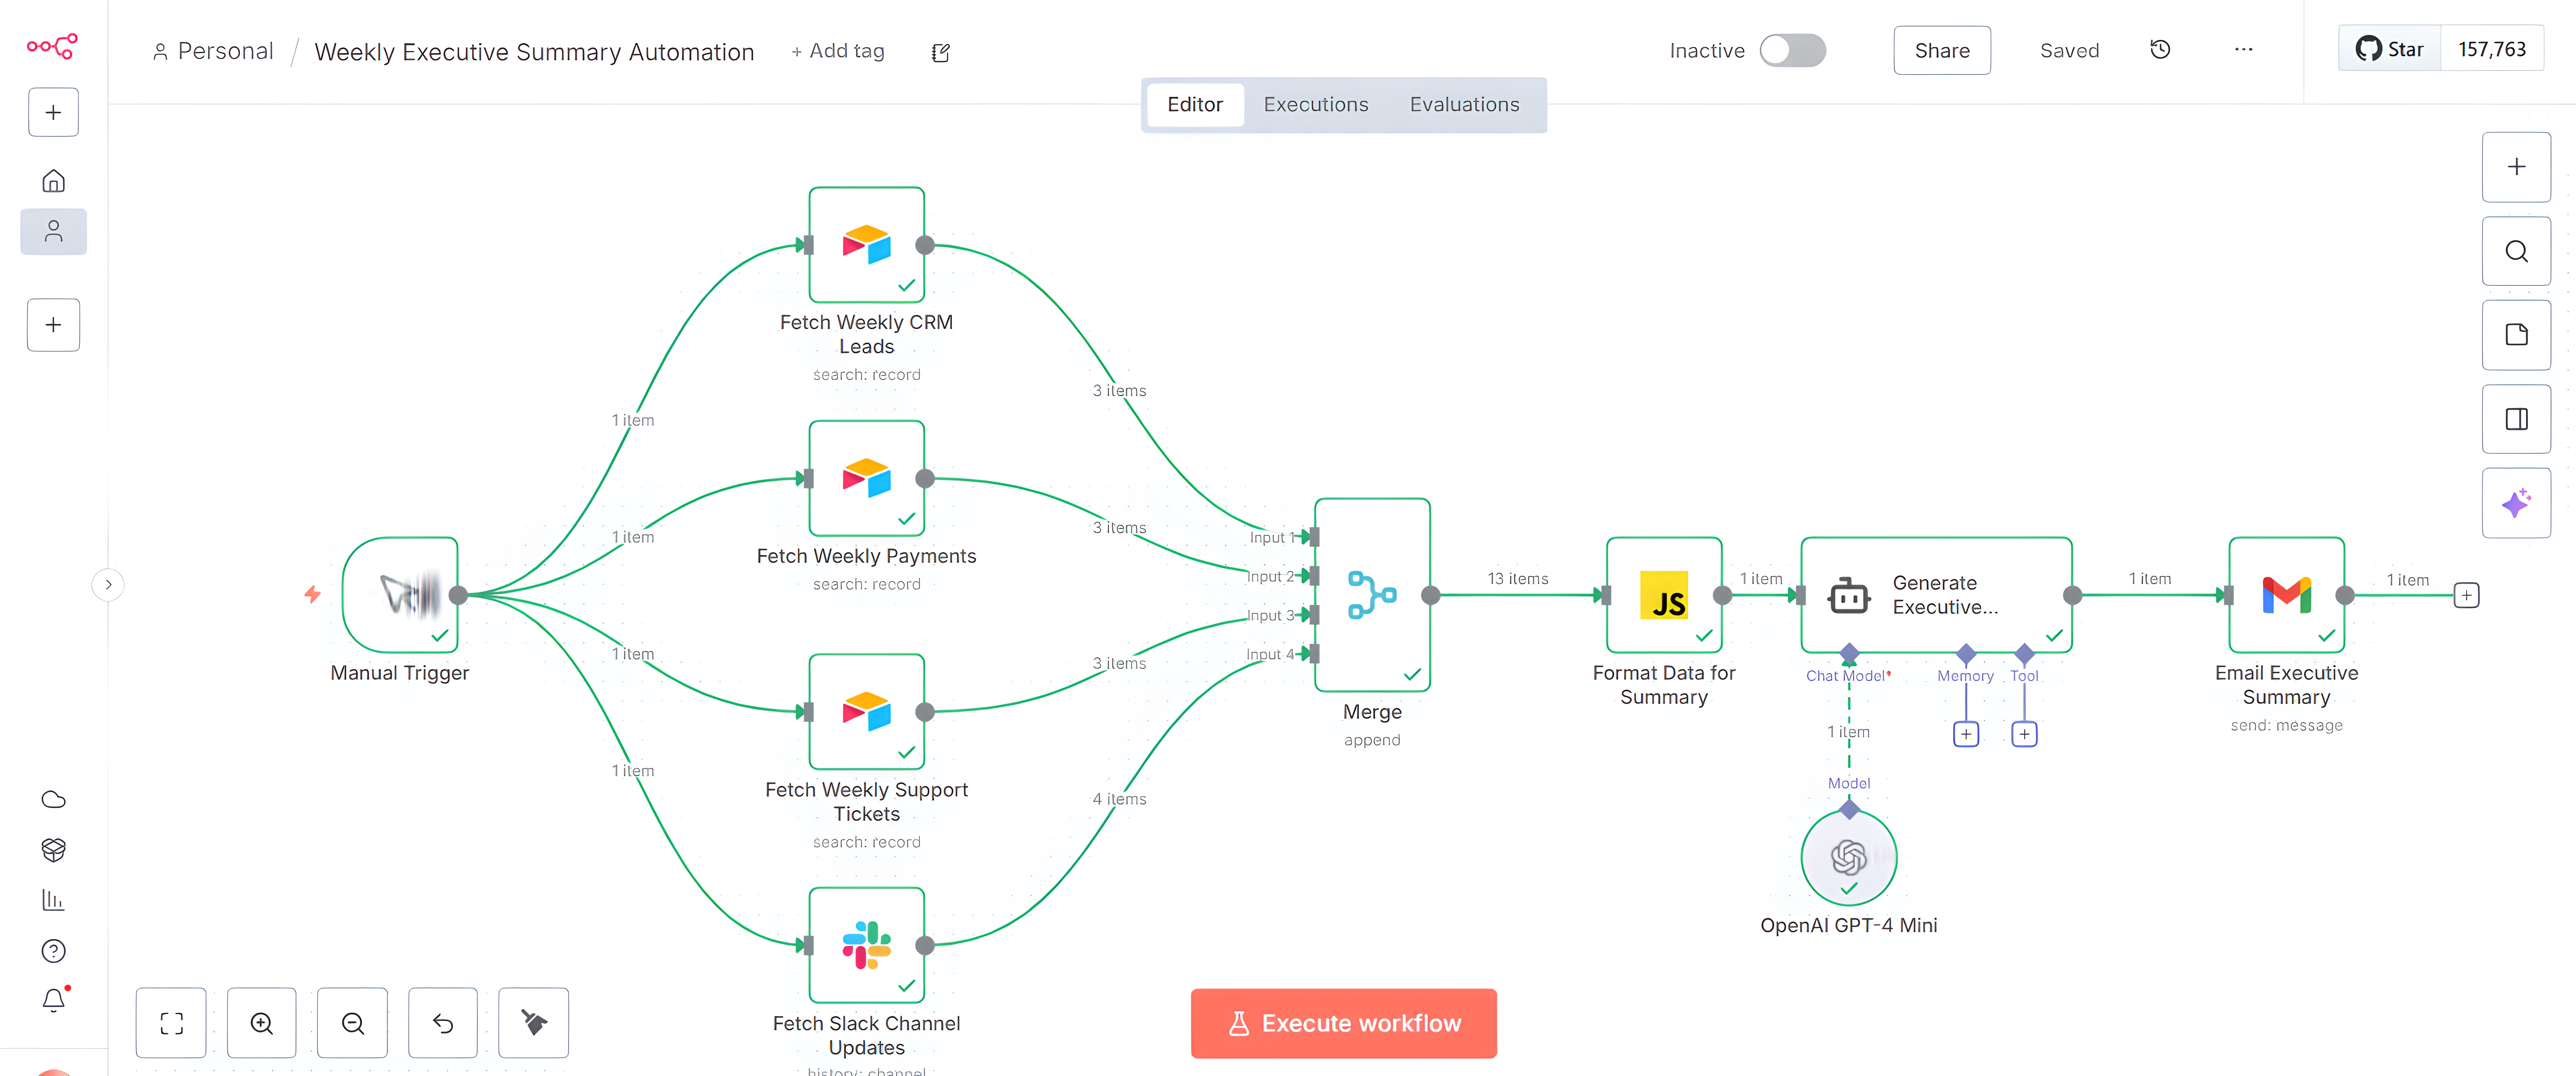Switch to the Executions tab
This screenshot has width=2576, height=1076.
[1316, 105]
